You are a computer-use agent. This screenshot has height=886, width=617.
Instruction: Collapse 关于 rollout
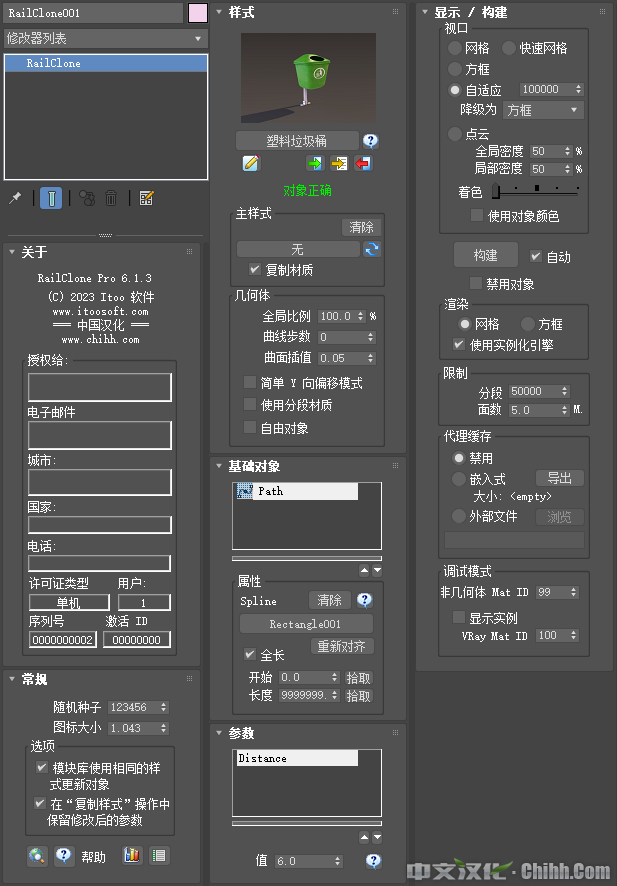12,251
